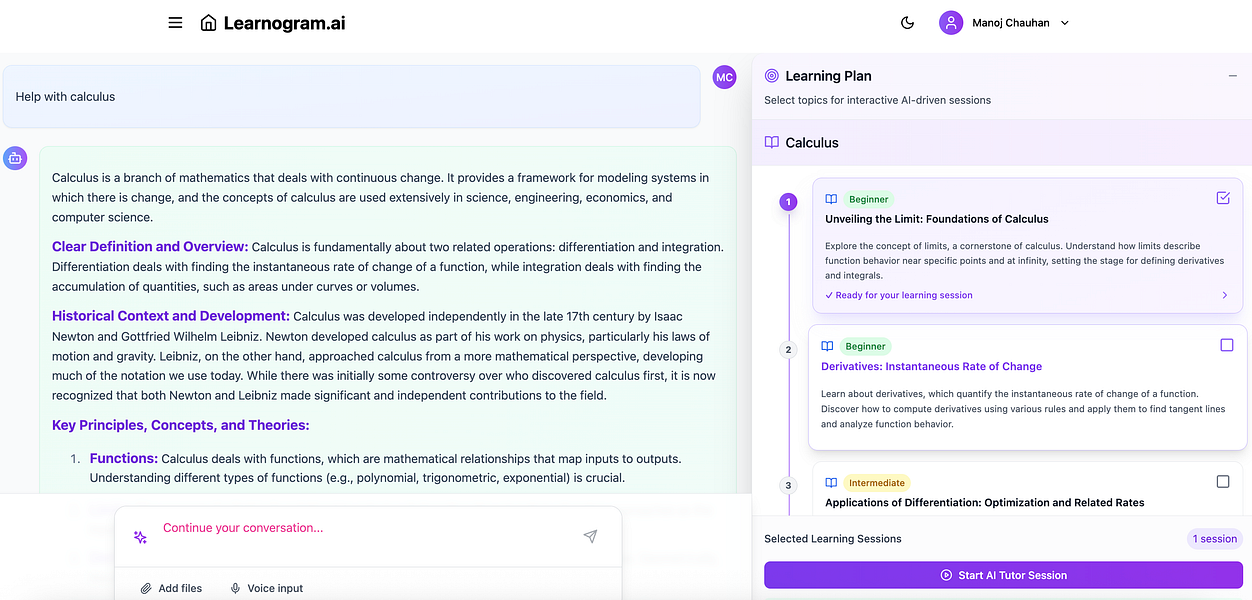Select the Applications of Differentiation checkbox
Image resolution: width=1252 pixels, height=600 pixels.
(1222, 481)
